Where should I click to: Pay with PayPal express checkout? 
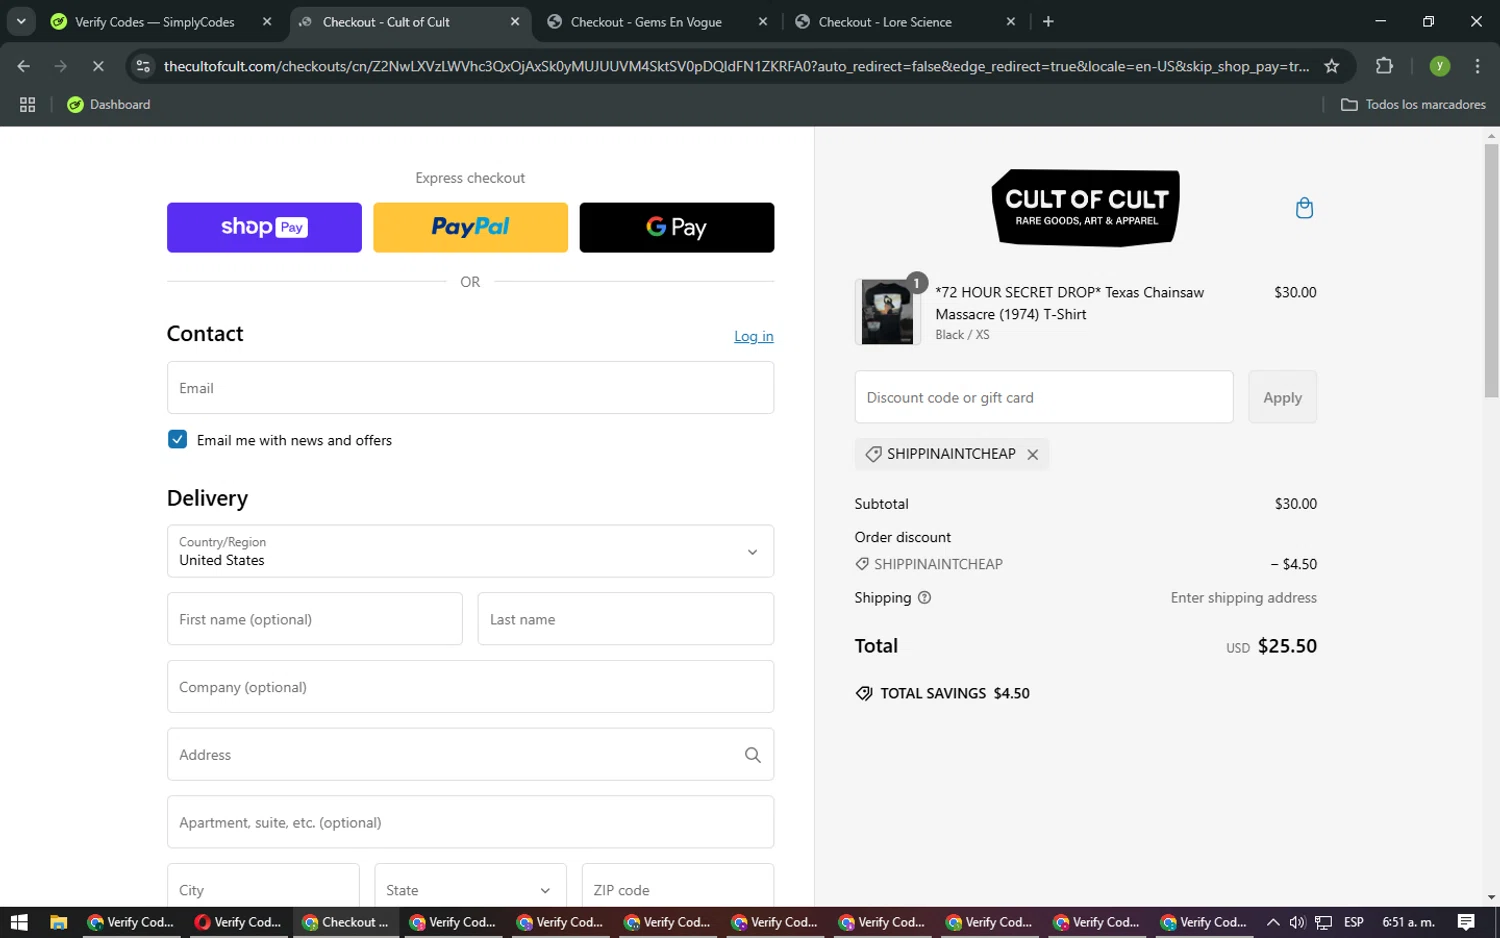coord(470,227)
